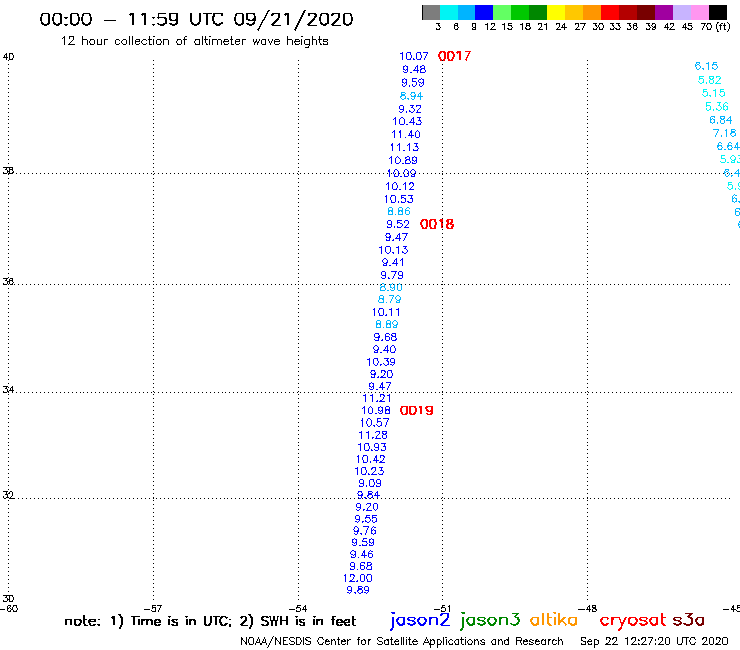Screen dimensions: 740x650
Task: Click the 10.23 wave height value
Action: [369, 471]
